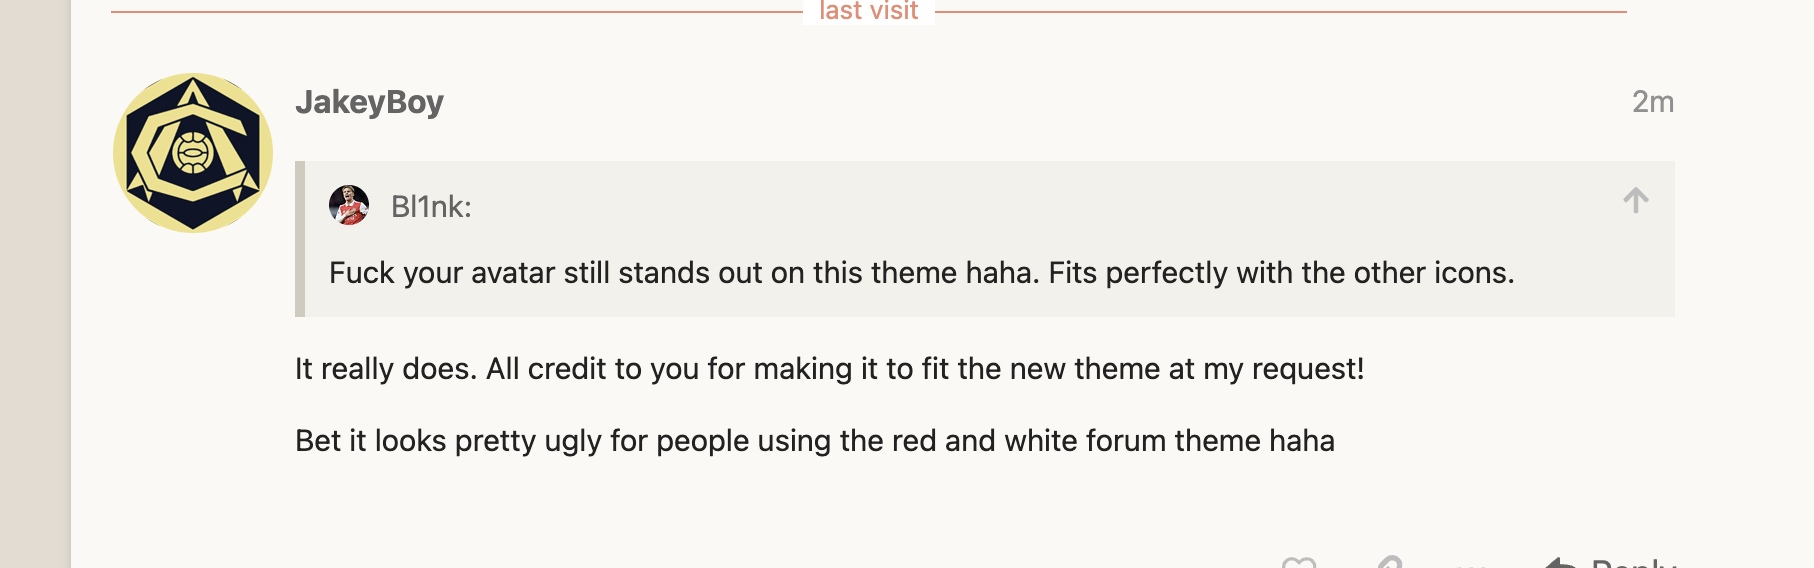Jump to quoted post with up arrow
Image resolution: width=1814 pixels, height=568 pixels.
(x=1635, y=201)
